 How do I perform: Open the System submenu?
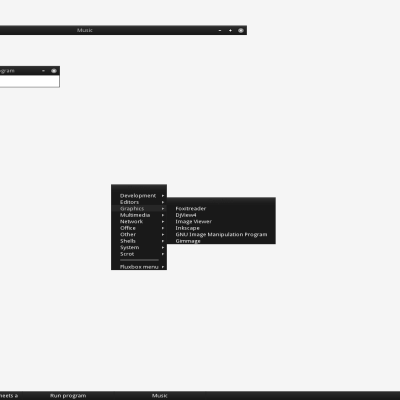tap(139, 248)
